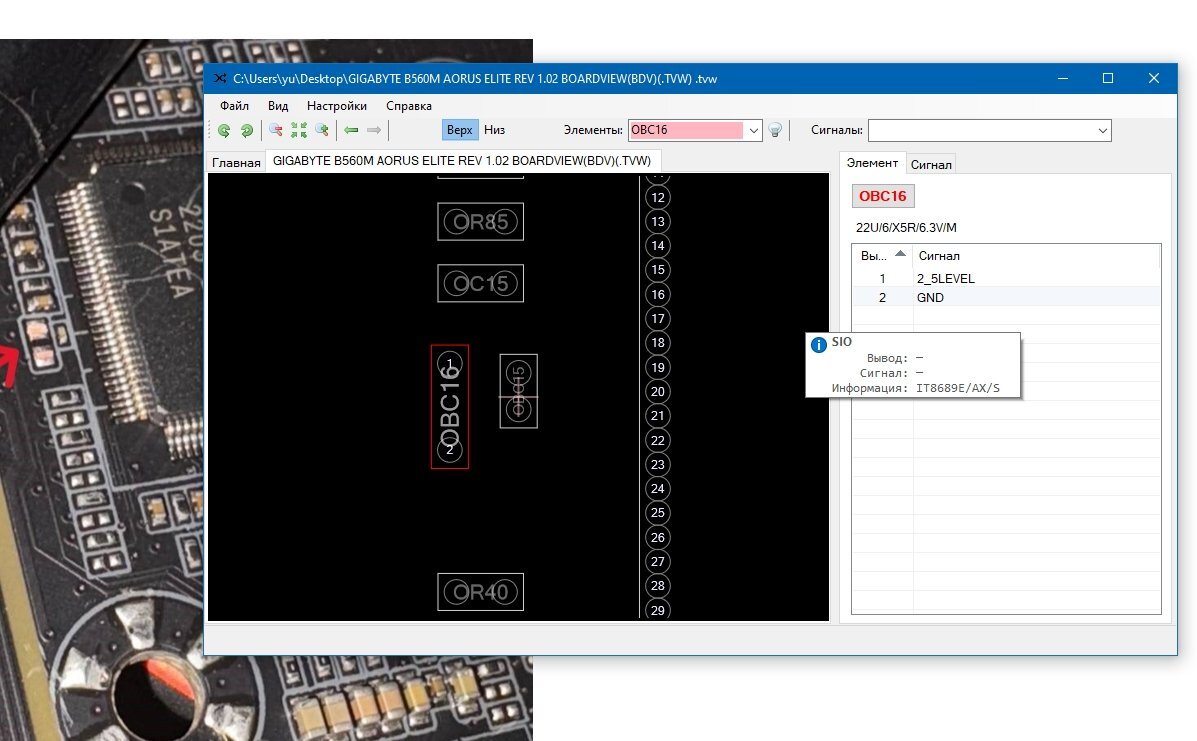
Task: Maximize the boardview window
Action: coord(1108,79)
